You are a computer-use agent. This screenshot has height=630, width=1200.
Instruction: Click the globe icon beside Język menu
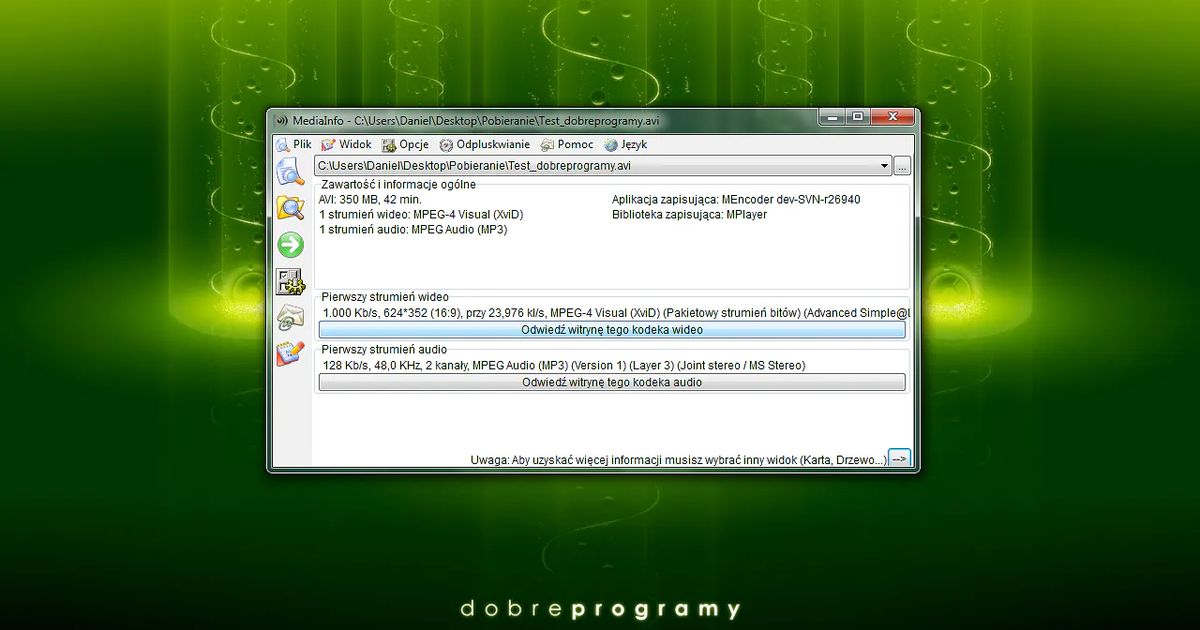click(613, 144)
